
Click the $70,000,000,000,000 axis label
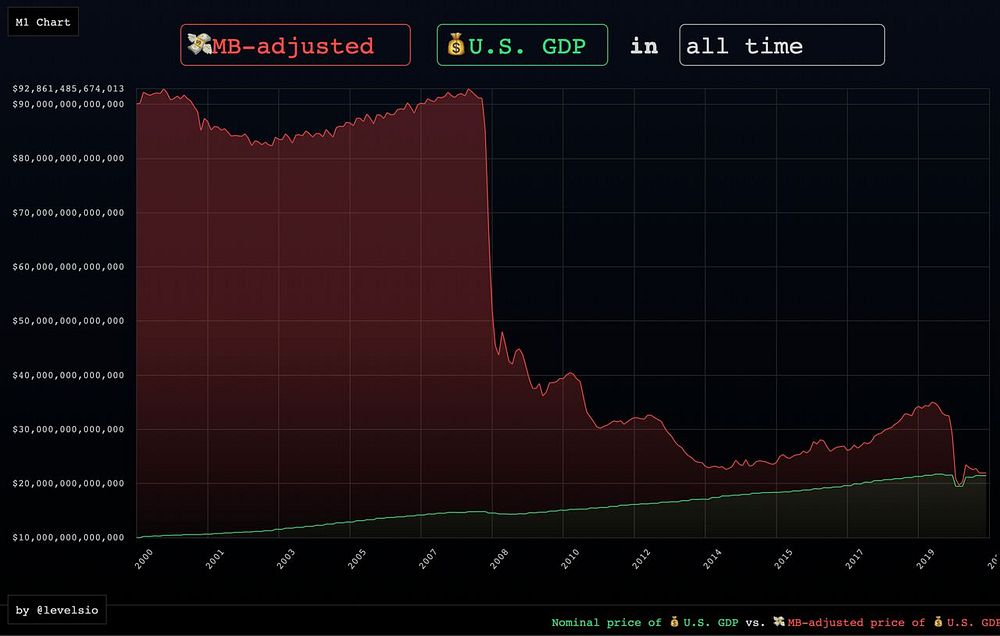click(68, 212)
